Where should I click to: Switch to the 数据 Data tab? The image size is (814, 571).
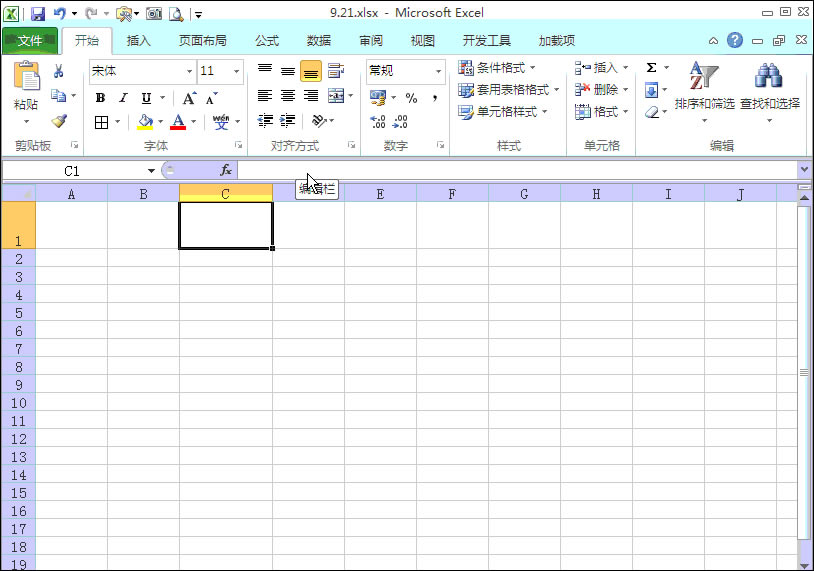coord(319,40)
